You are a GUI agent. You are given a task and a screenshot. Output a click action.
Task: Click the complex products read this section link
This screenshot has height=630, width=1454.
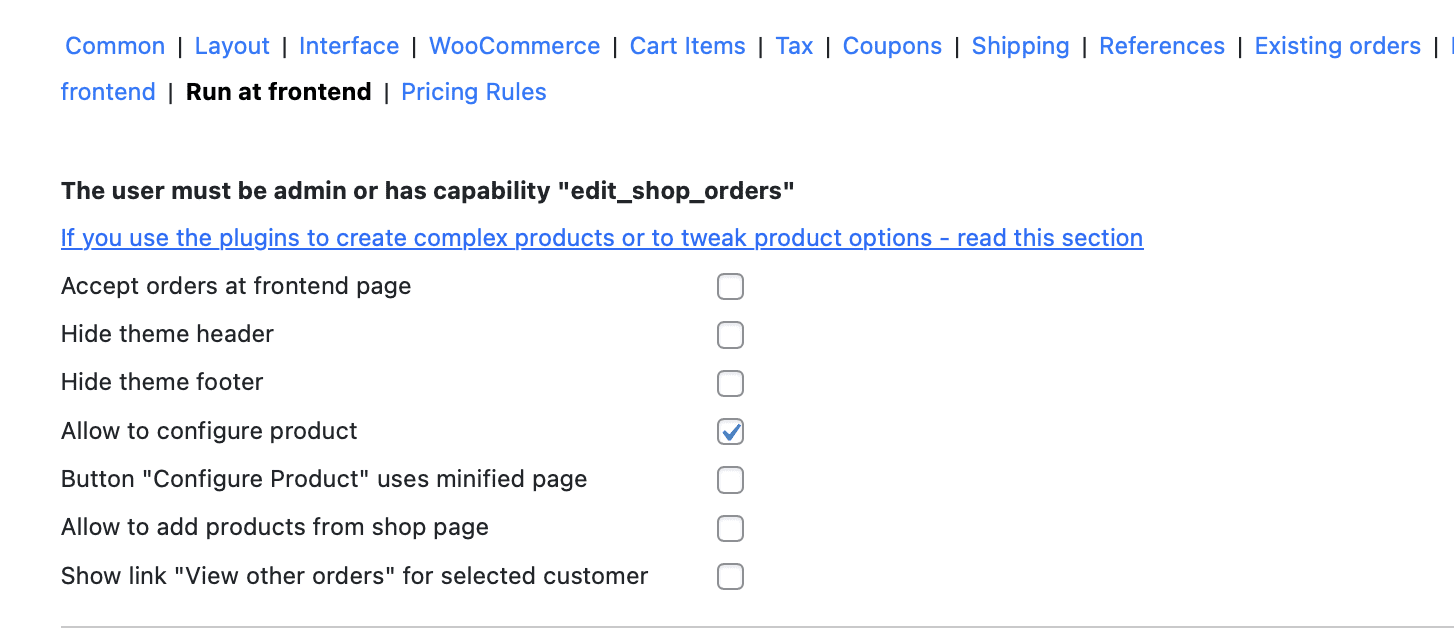click(x=601, y=238)
